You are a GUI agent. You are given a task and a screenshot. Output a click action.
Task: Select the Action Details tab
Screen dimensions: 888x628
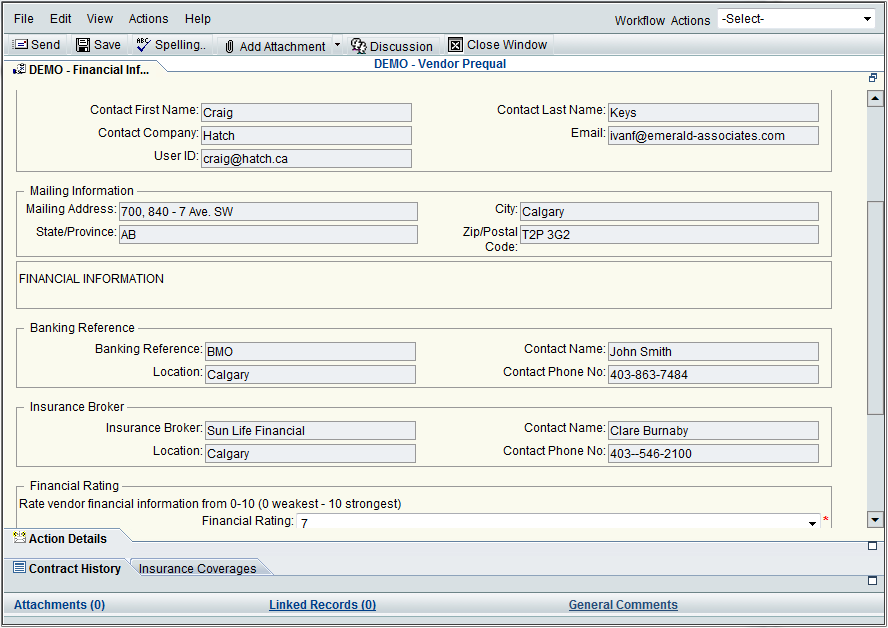point(67,539)
